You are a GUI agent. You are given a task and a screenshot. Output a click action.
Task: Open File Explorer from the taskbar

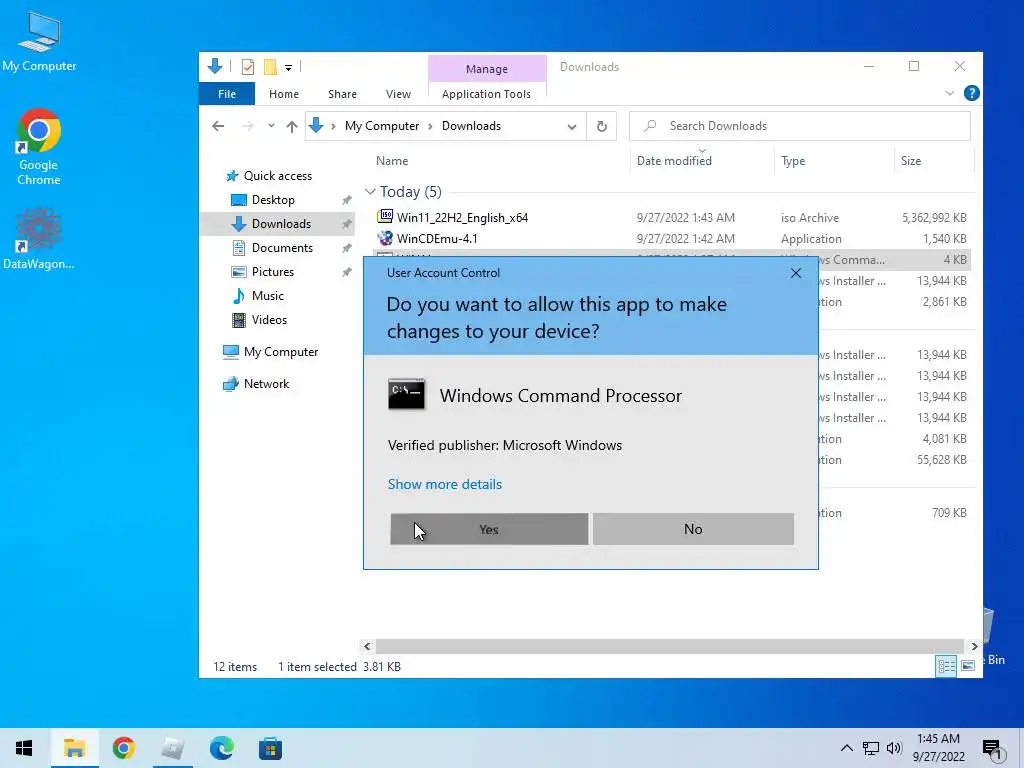point(74,748)
